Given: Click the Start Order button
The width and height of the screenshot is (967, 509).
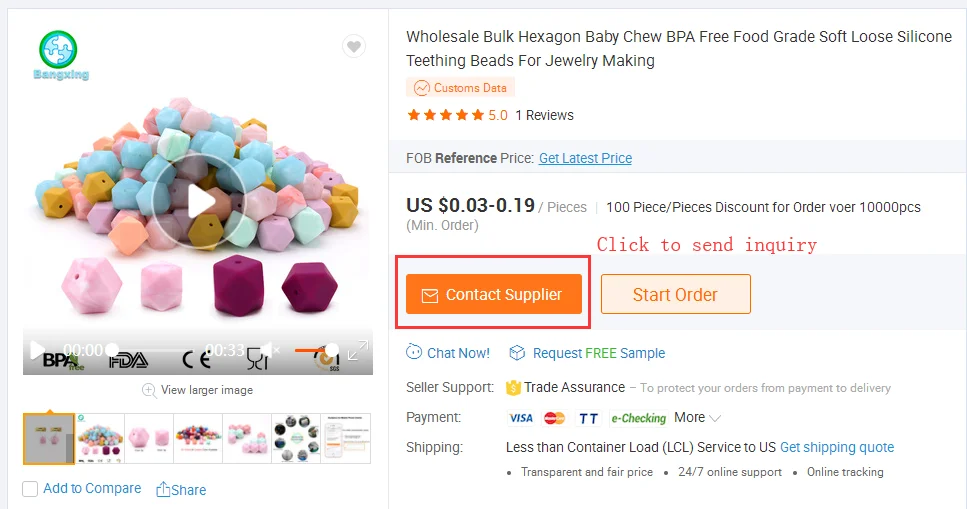Looking at the screenshot, I should [675, 295].
